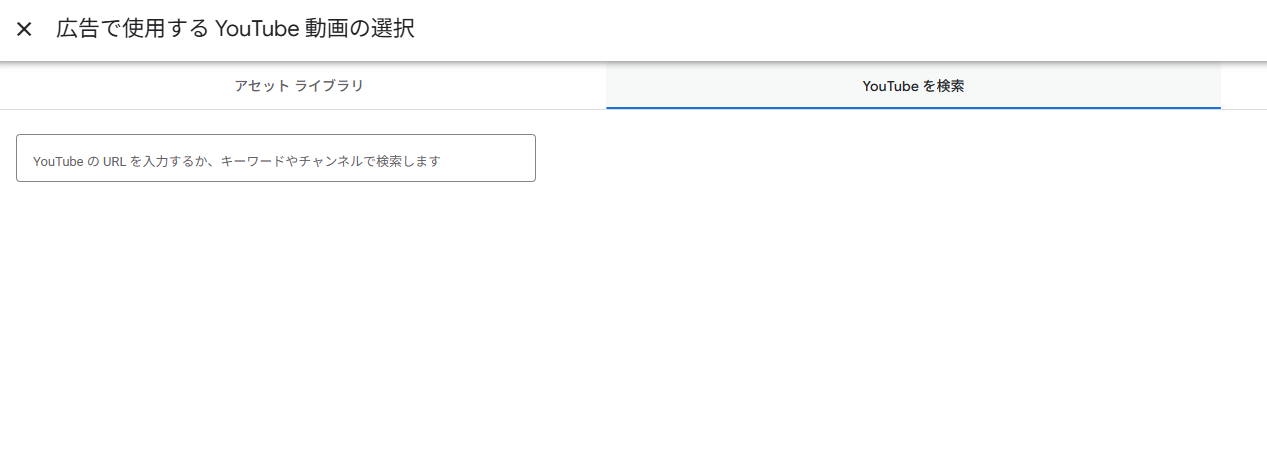This screenshot has height=450, width=1267.
Task: Go to the Search YouTube tab
Action: coord(913,86)
